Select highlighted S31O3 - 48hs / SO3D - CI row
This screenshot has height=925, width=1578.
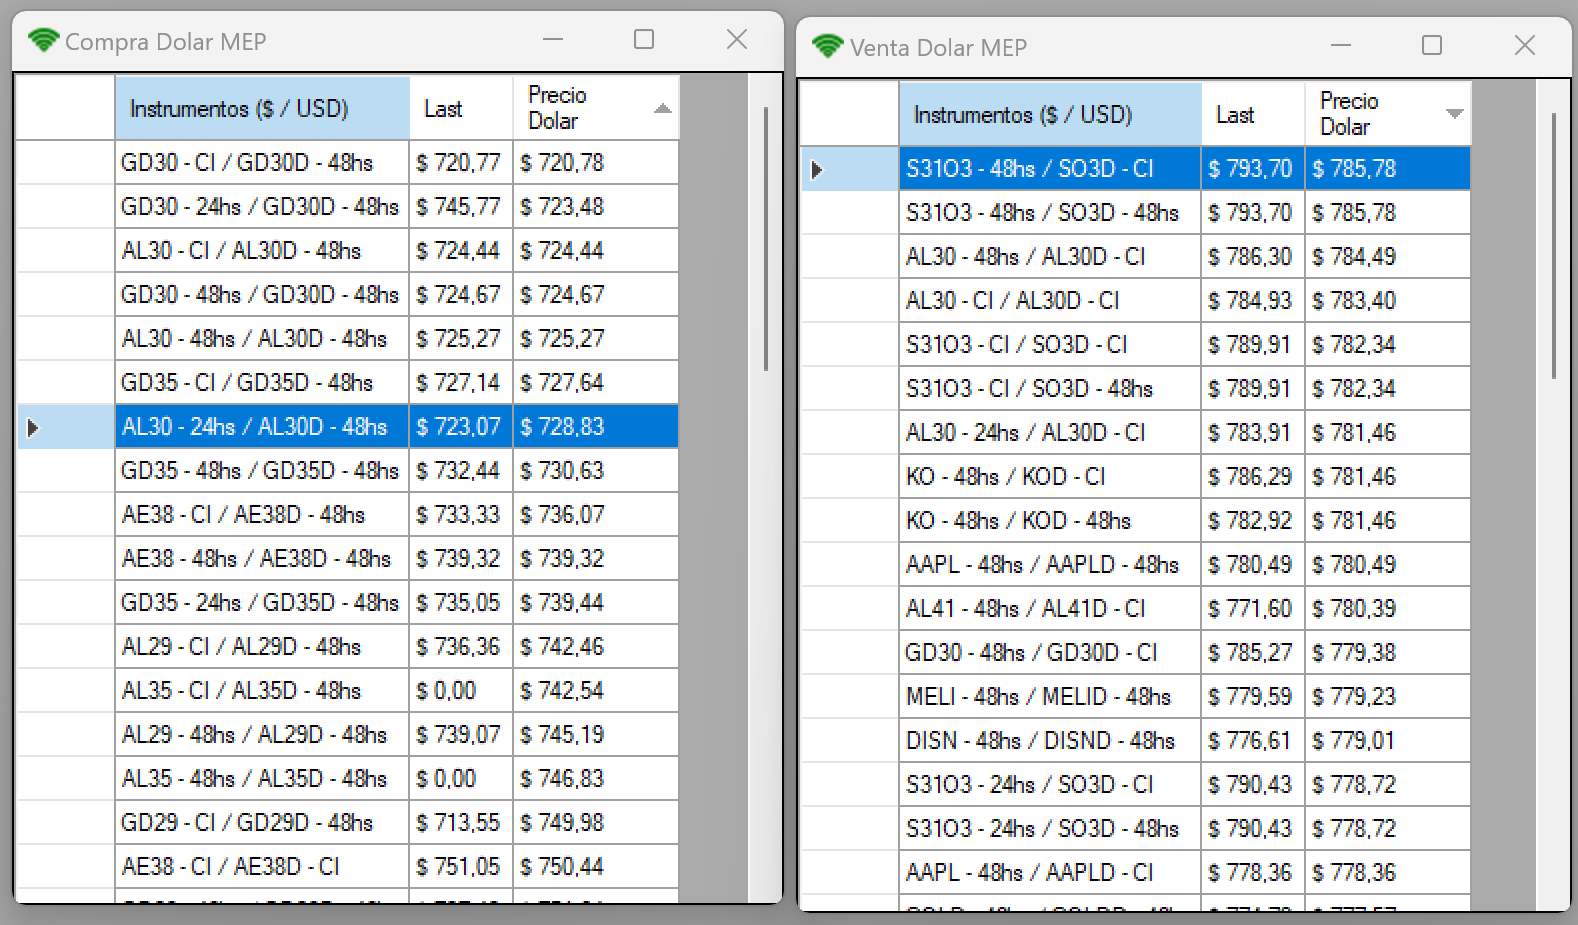click(x=1136, y=168)
